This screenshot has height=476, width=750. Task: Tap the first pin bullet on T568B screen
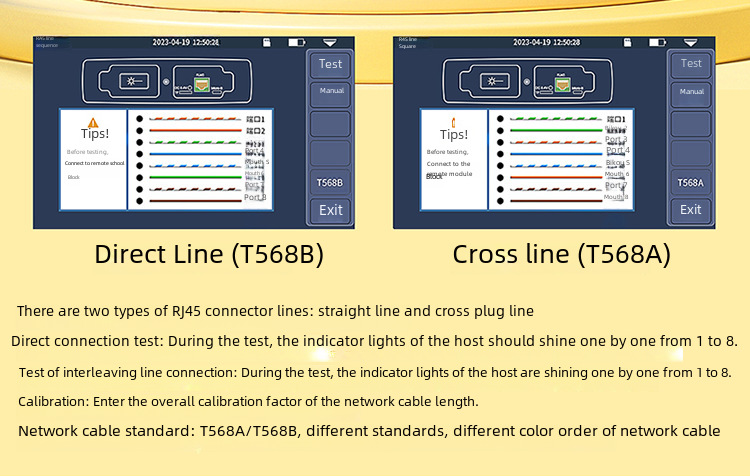coord(139,119)
